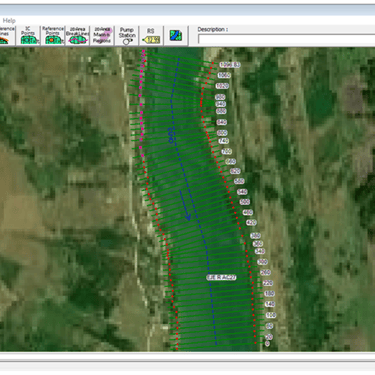Click the background map layers icon
Screen dimensions: 375x375
click(176, 35)
